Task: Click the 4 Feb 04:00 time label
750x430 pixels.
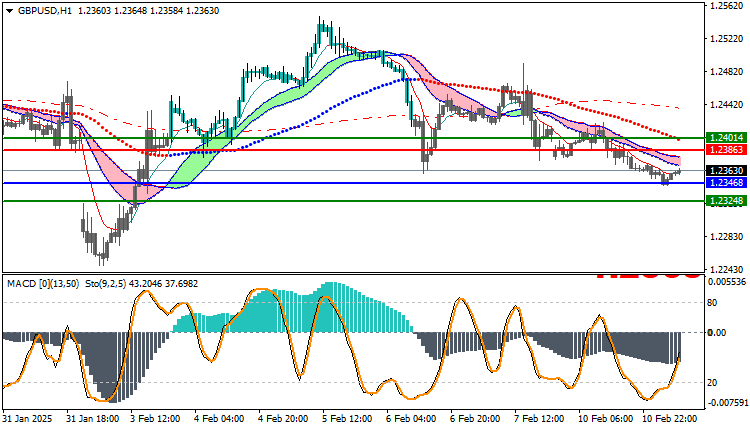Action: [x=220, y=419]
